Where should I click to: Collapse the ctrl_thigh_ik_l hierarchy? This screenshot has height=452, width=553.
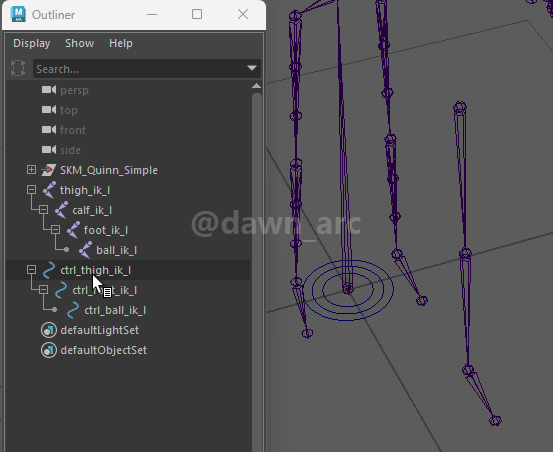pos(31,270)
